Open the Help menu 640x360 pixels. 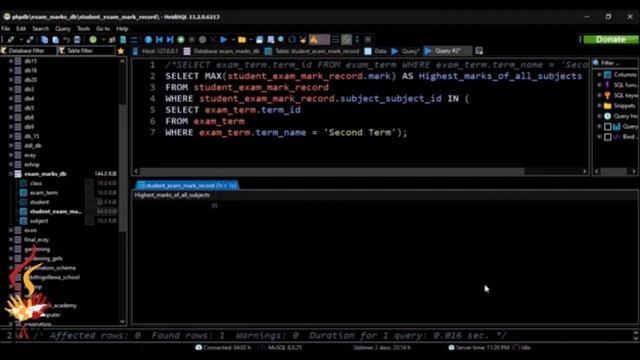[122, 29]
